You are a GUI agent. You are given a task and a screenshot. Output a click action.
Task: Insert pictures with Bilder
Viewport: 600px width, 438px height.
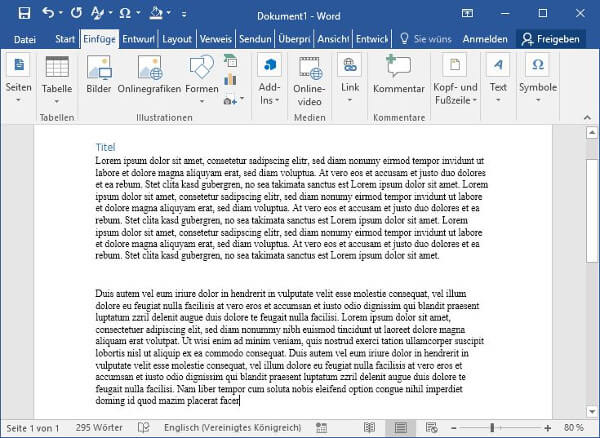pos(99,75)
